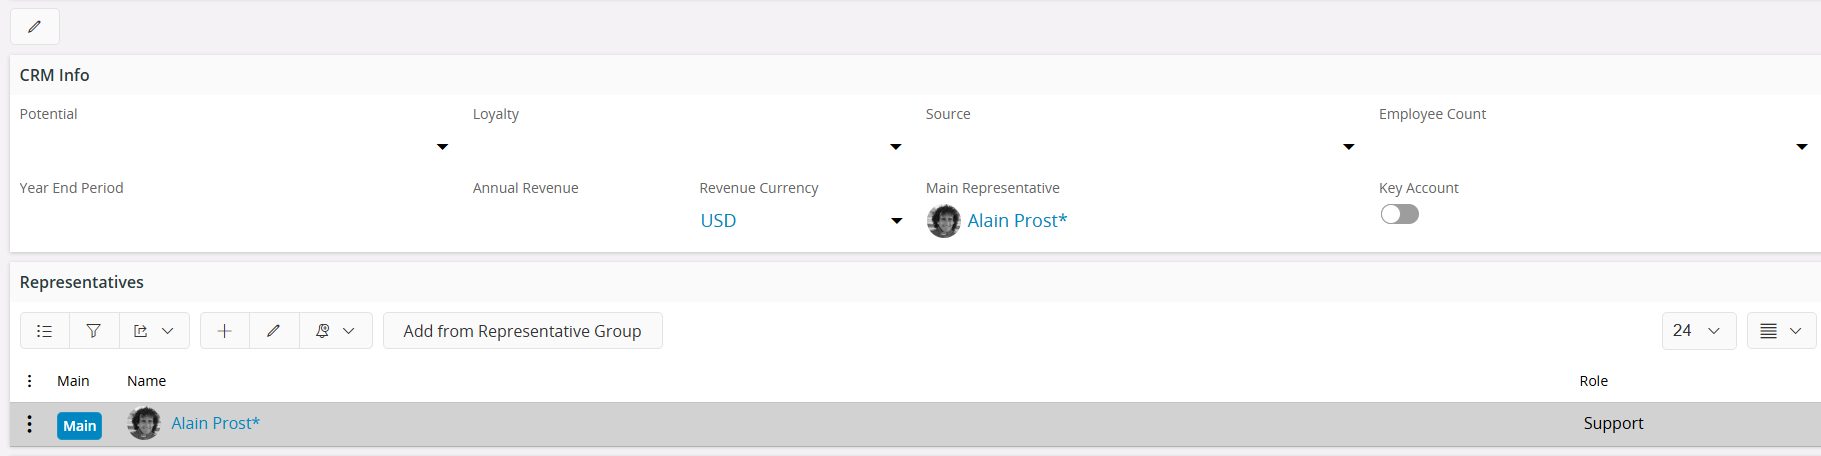Image resolution: width=1821 pixels, height=456 pixels.
Task: Click the pencil icon in Representatives toolbar
Action: point(274,331)
